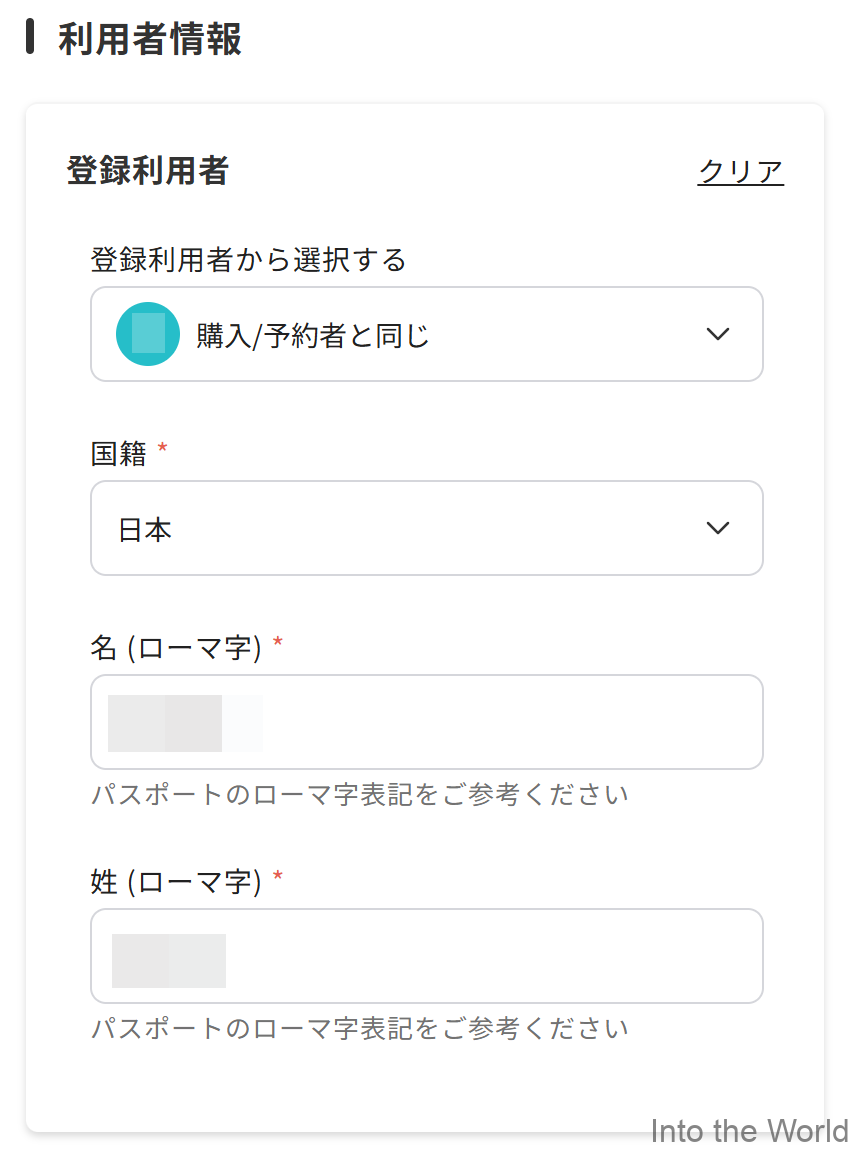Image resolution: width=858 pixels, height=1152 pixels.
Task: Open the 国籍 dropdown showing 日本
Action: pos(427,528)
